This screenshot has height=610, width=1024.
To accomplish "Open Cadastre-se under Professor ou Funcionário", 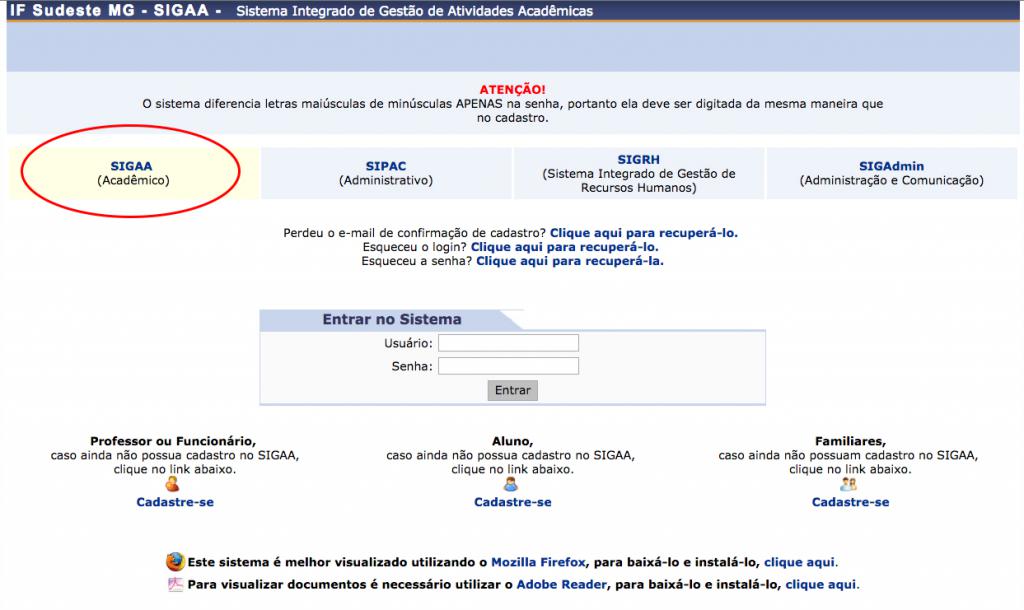I will [175, 502].
